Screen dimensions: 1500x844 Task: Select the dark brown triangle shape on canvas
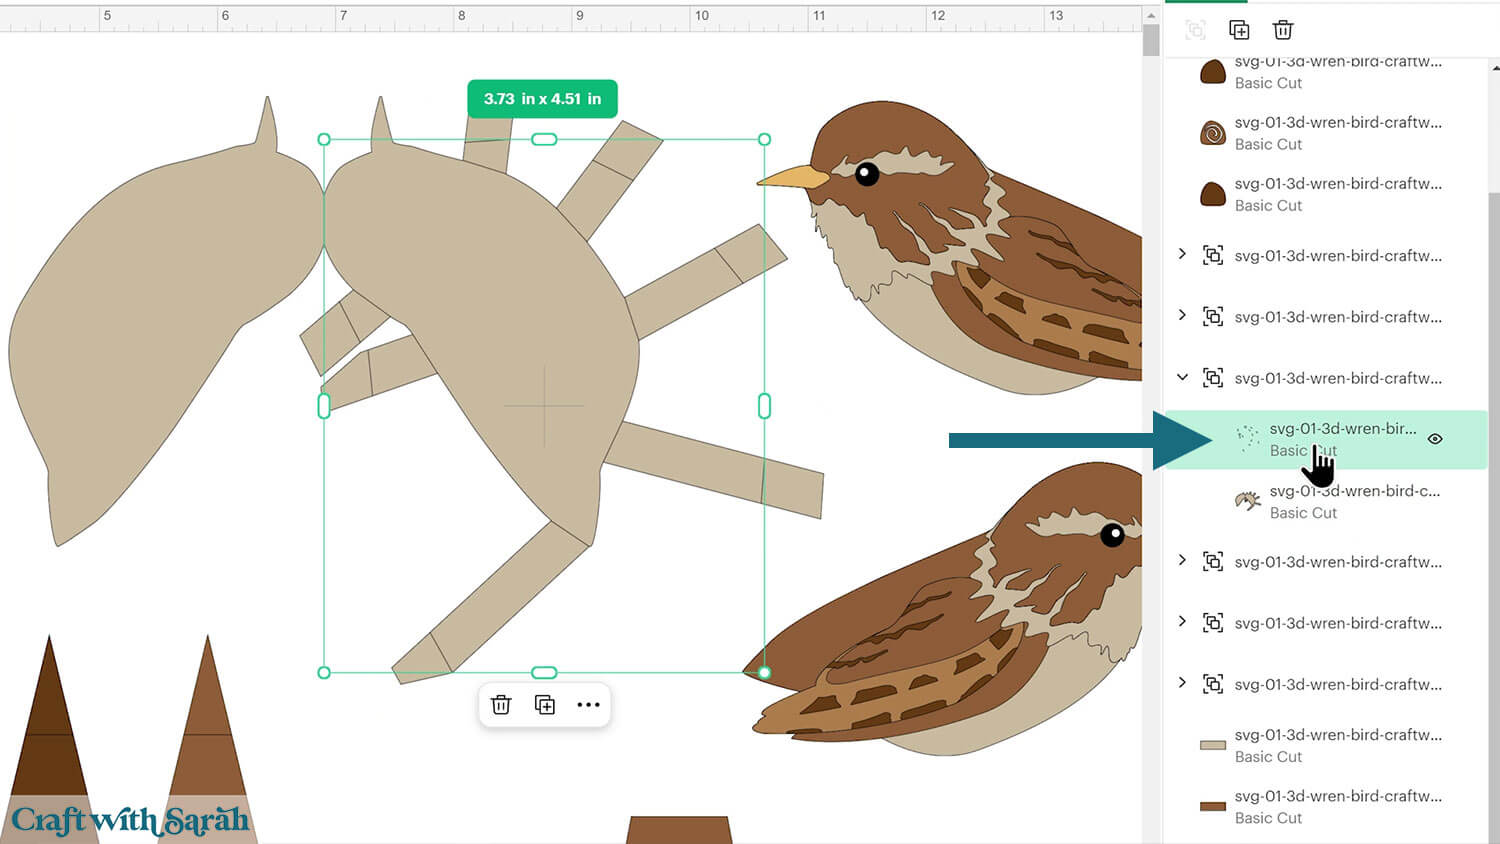coord(48,720)
